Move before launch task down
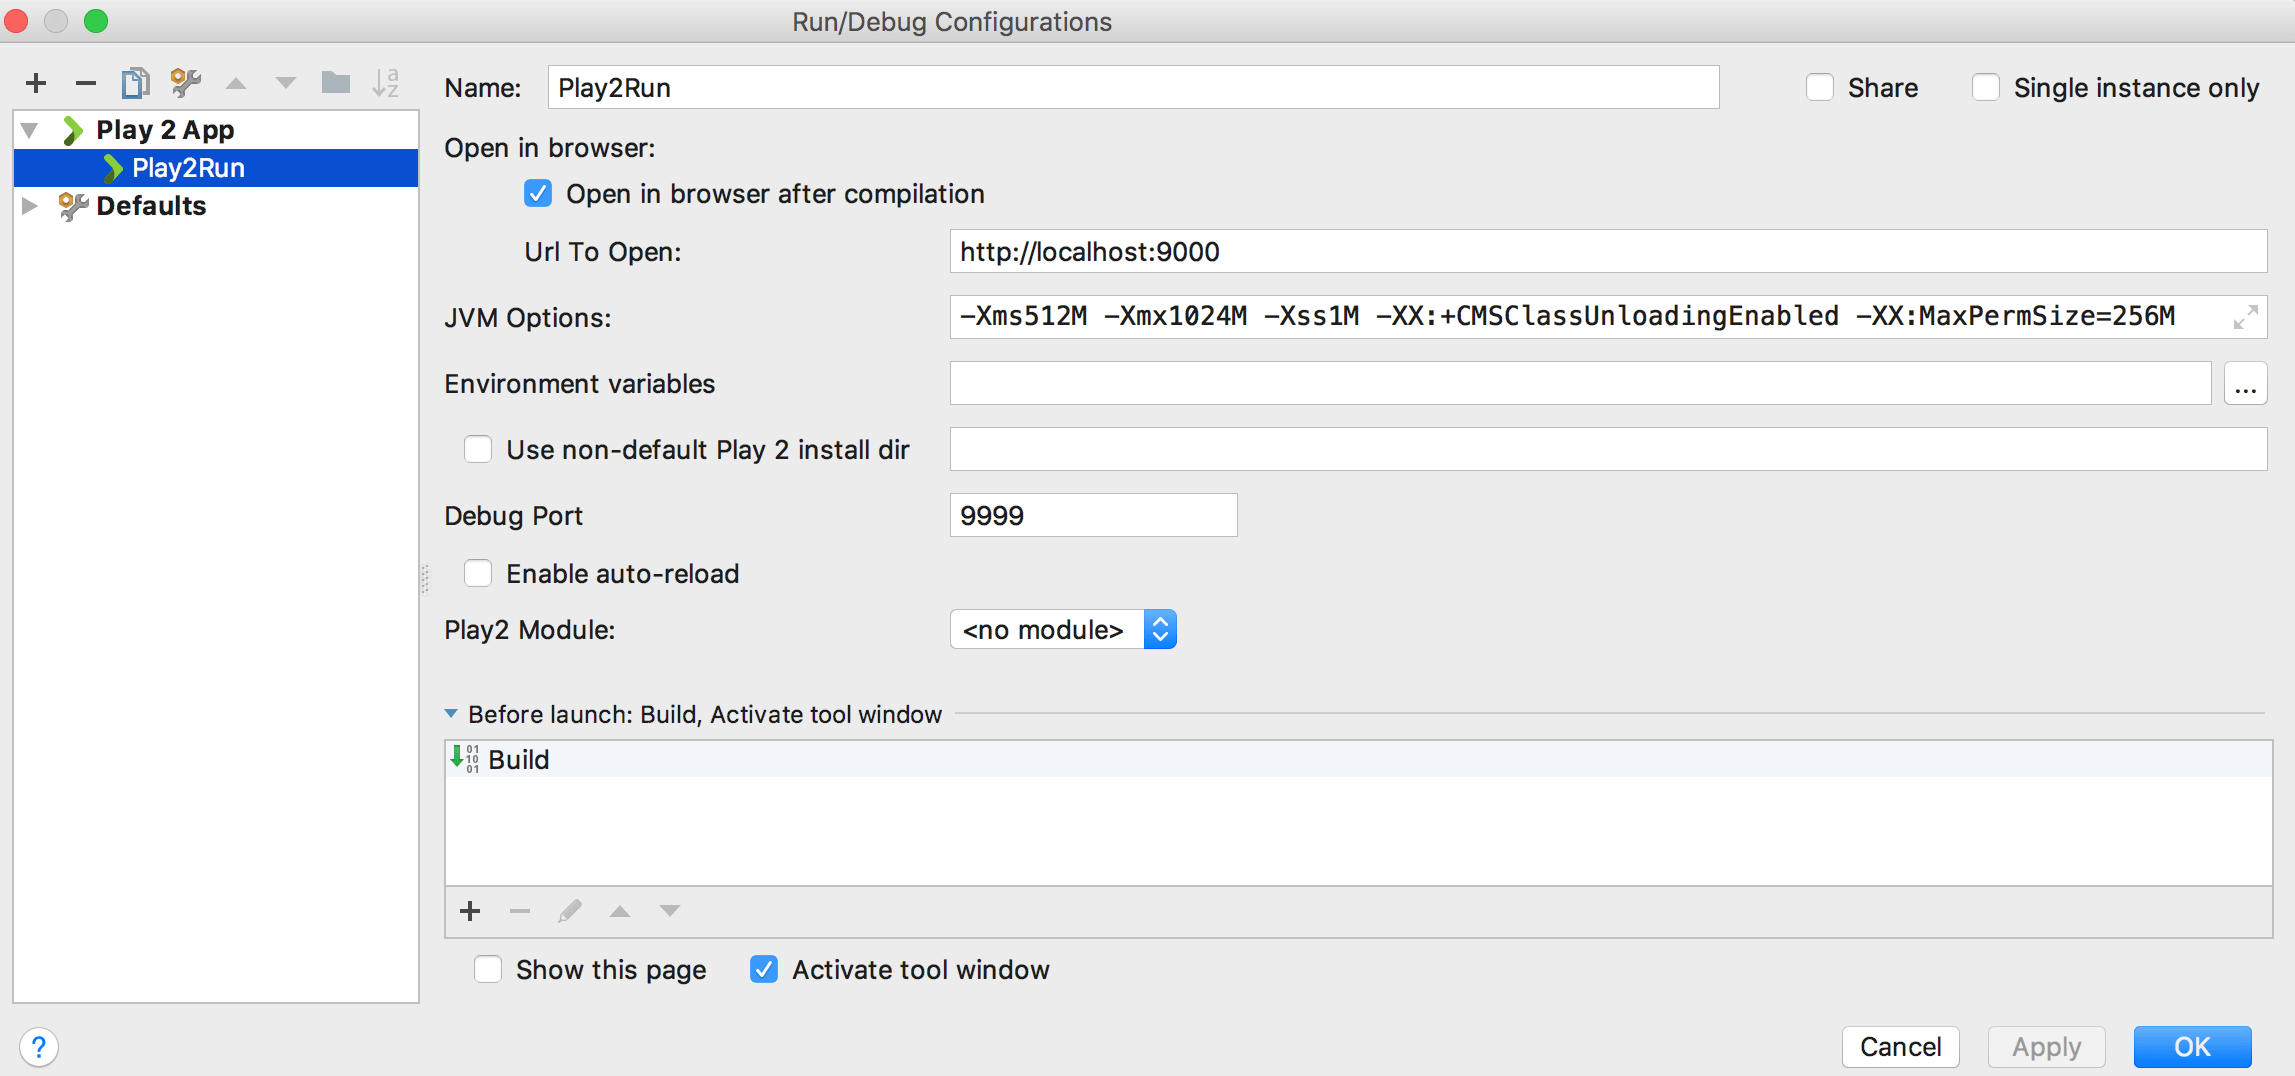2295x1076 pixels. [670, 911]
